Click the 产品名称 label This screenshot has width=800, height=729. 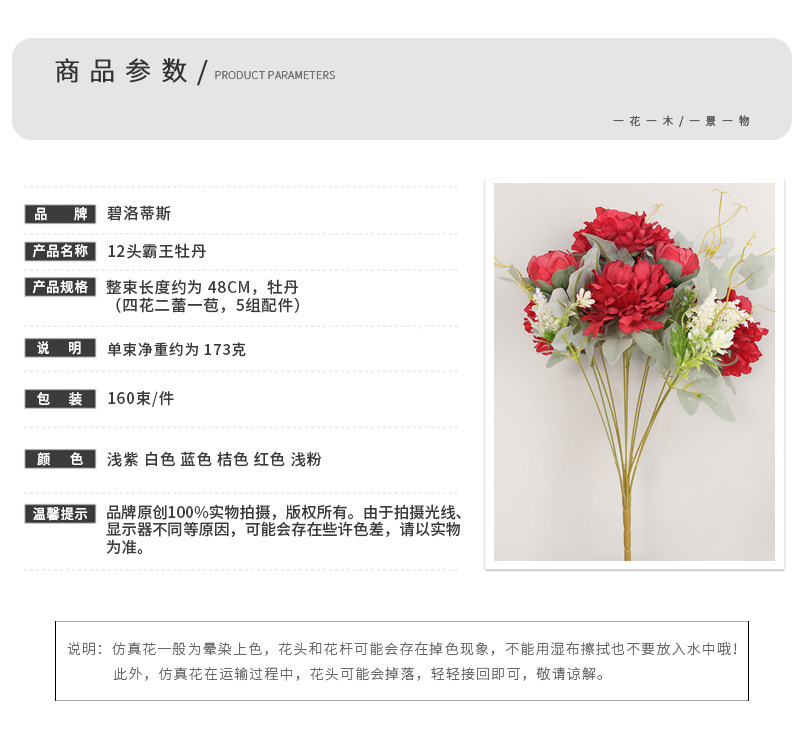[60, 251]
